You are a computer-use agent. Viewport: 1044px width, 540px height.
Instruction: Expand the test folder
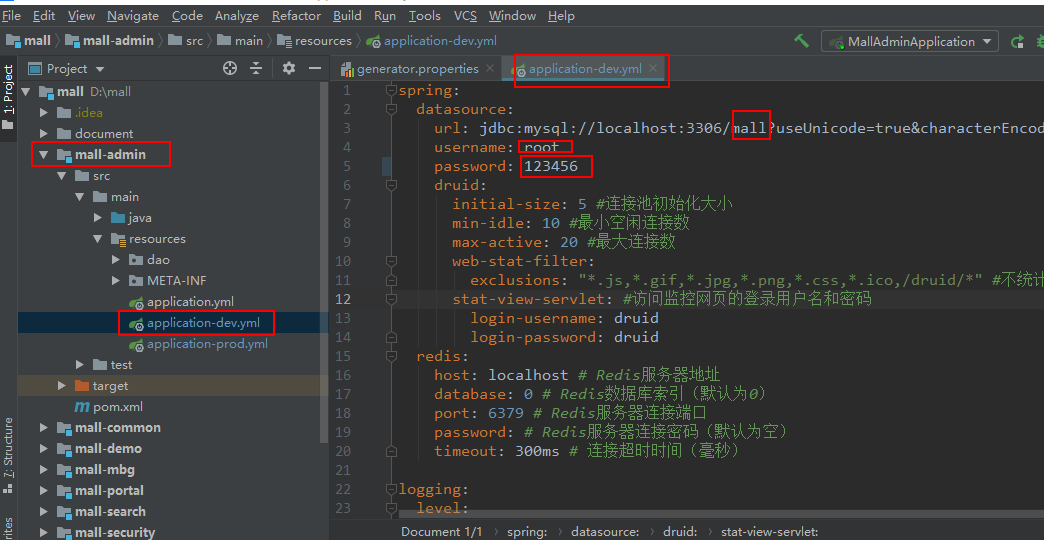80,365
